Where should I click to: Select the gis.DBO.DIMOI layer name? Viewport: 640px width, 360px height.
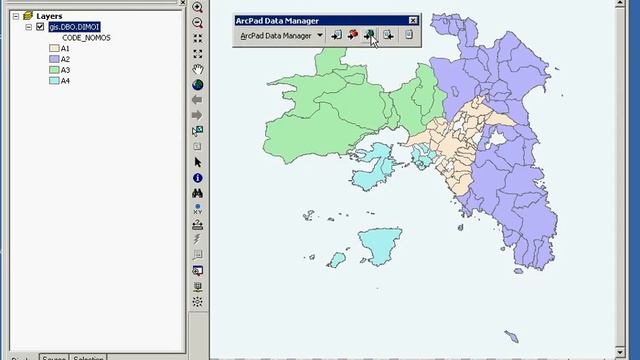(74, 27)
